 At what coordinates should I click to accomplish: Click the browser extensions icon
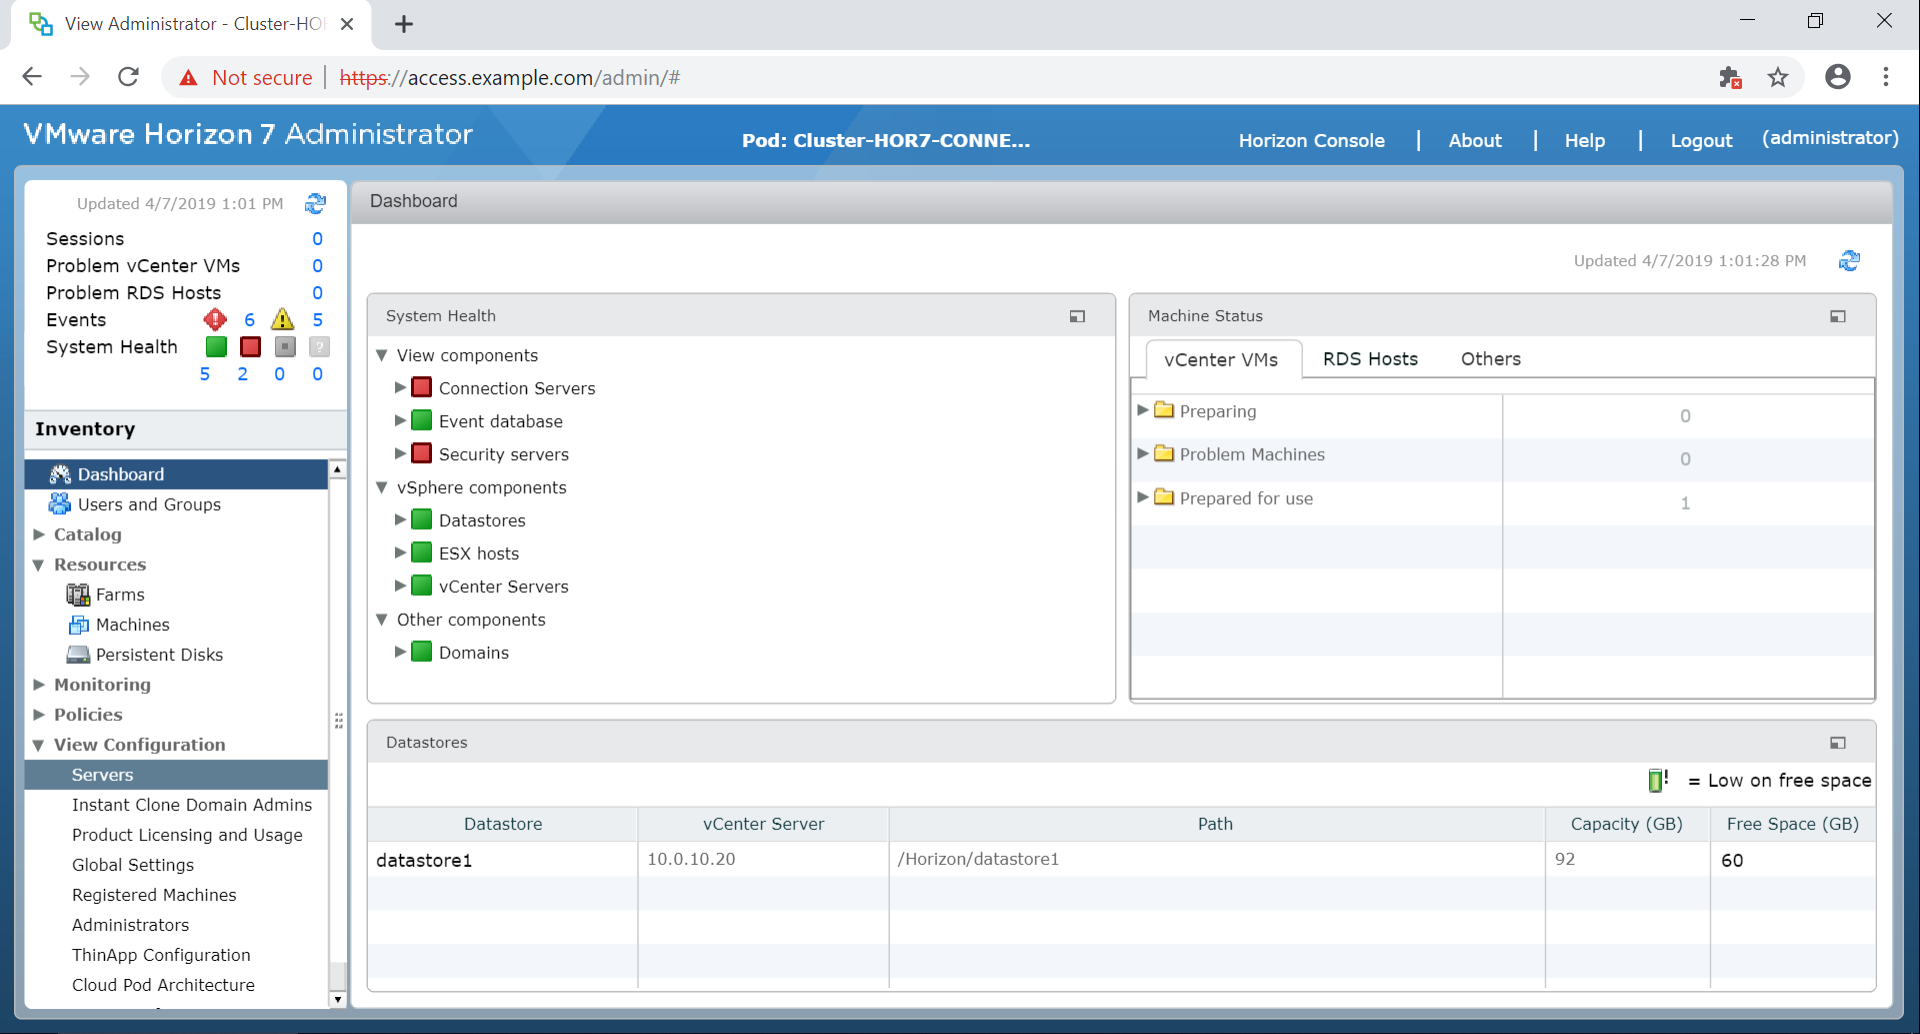click(1730, 78)
